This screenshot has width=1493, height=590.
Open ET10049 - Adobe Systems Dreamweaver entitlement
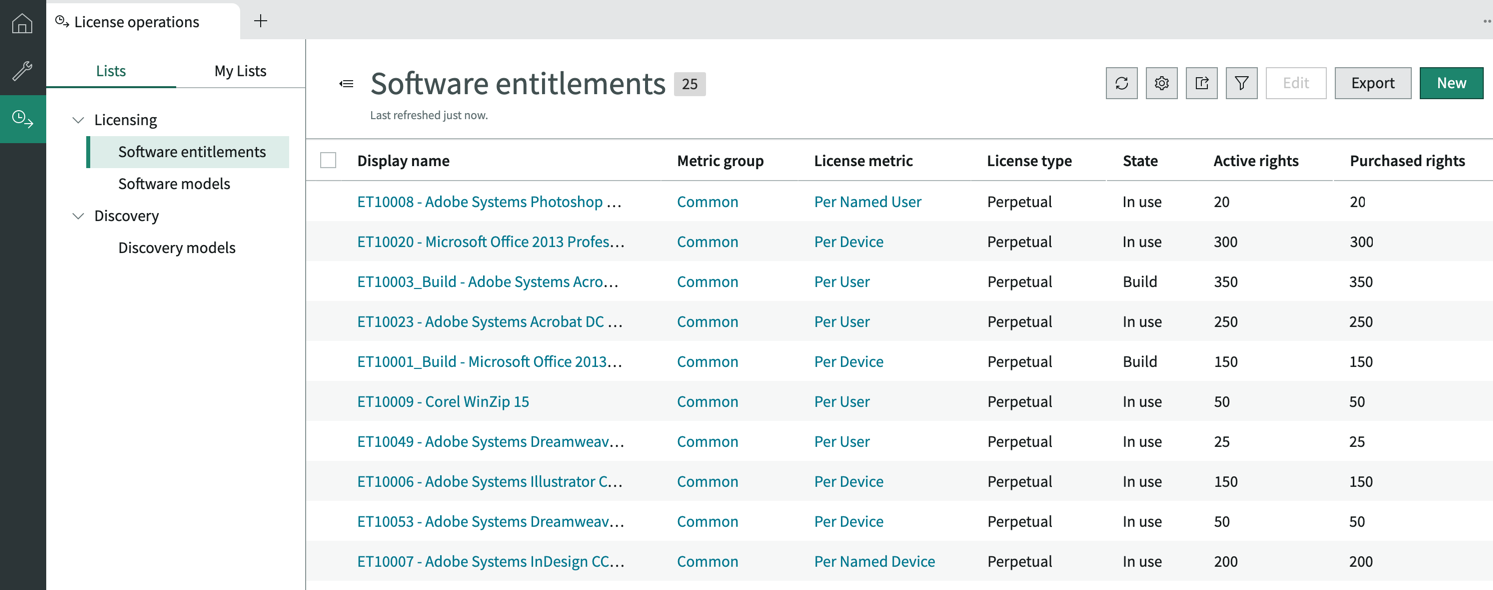pos(491,442)
